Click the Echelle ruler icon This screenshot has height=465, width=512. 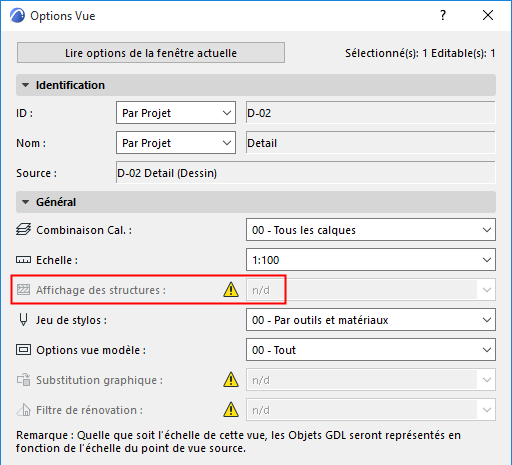coord(23,260)
